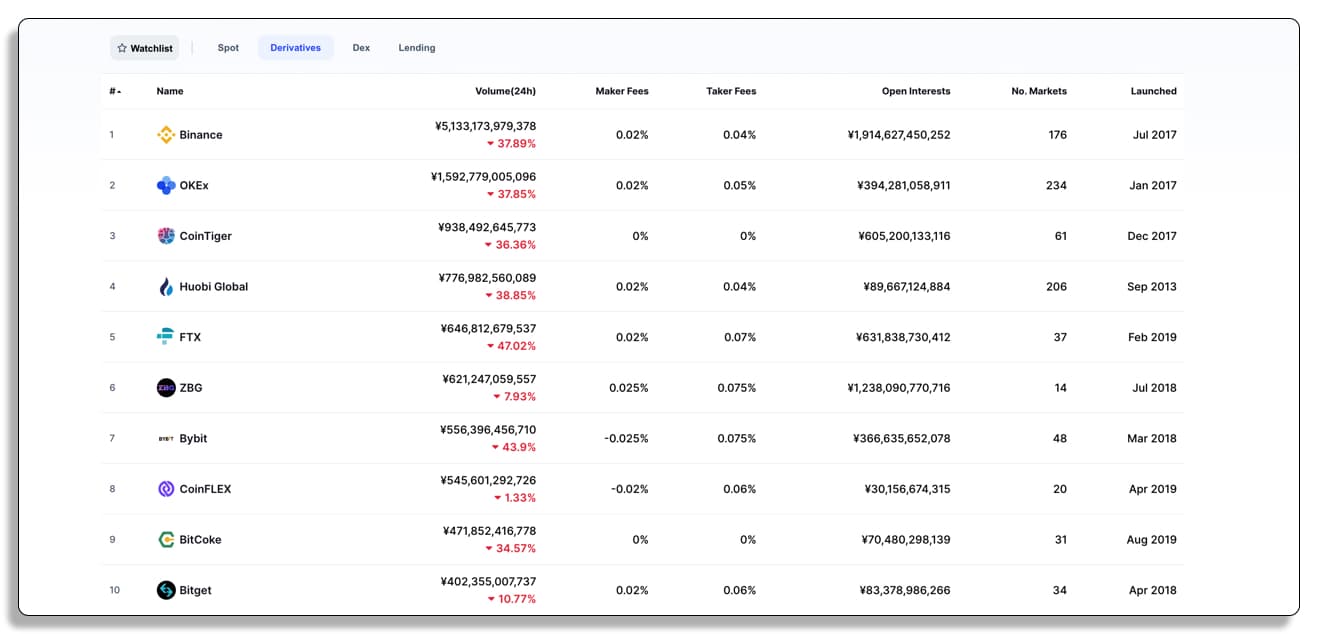Click ZBG open interest ¥1,238,090,770,716
Image resolution: width=1318 pixels, height=634 pixels.
click(x=899, y=388)
